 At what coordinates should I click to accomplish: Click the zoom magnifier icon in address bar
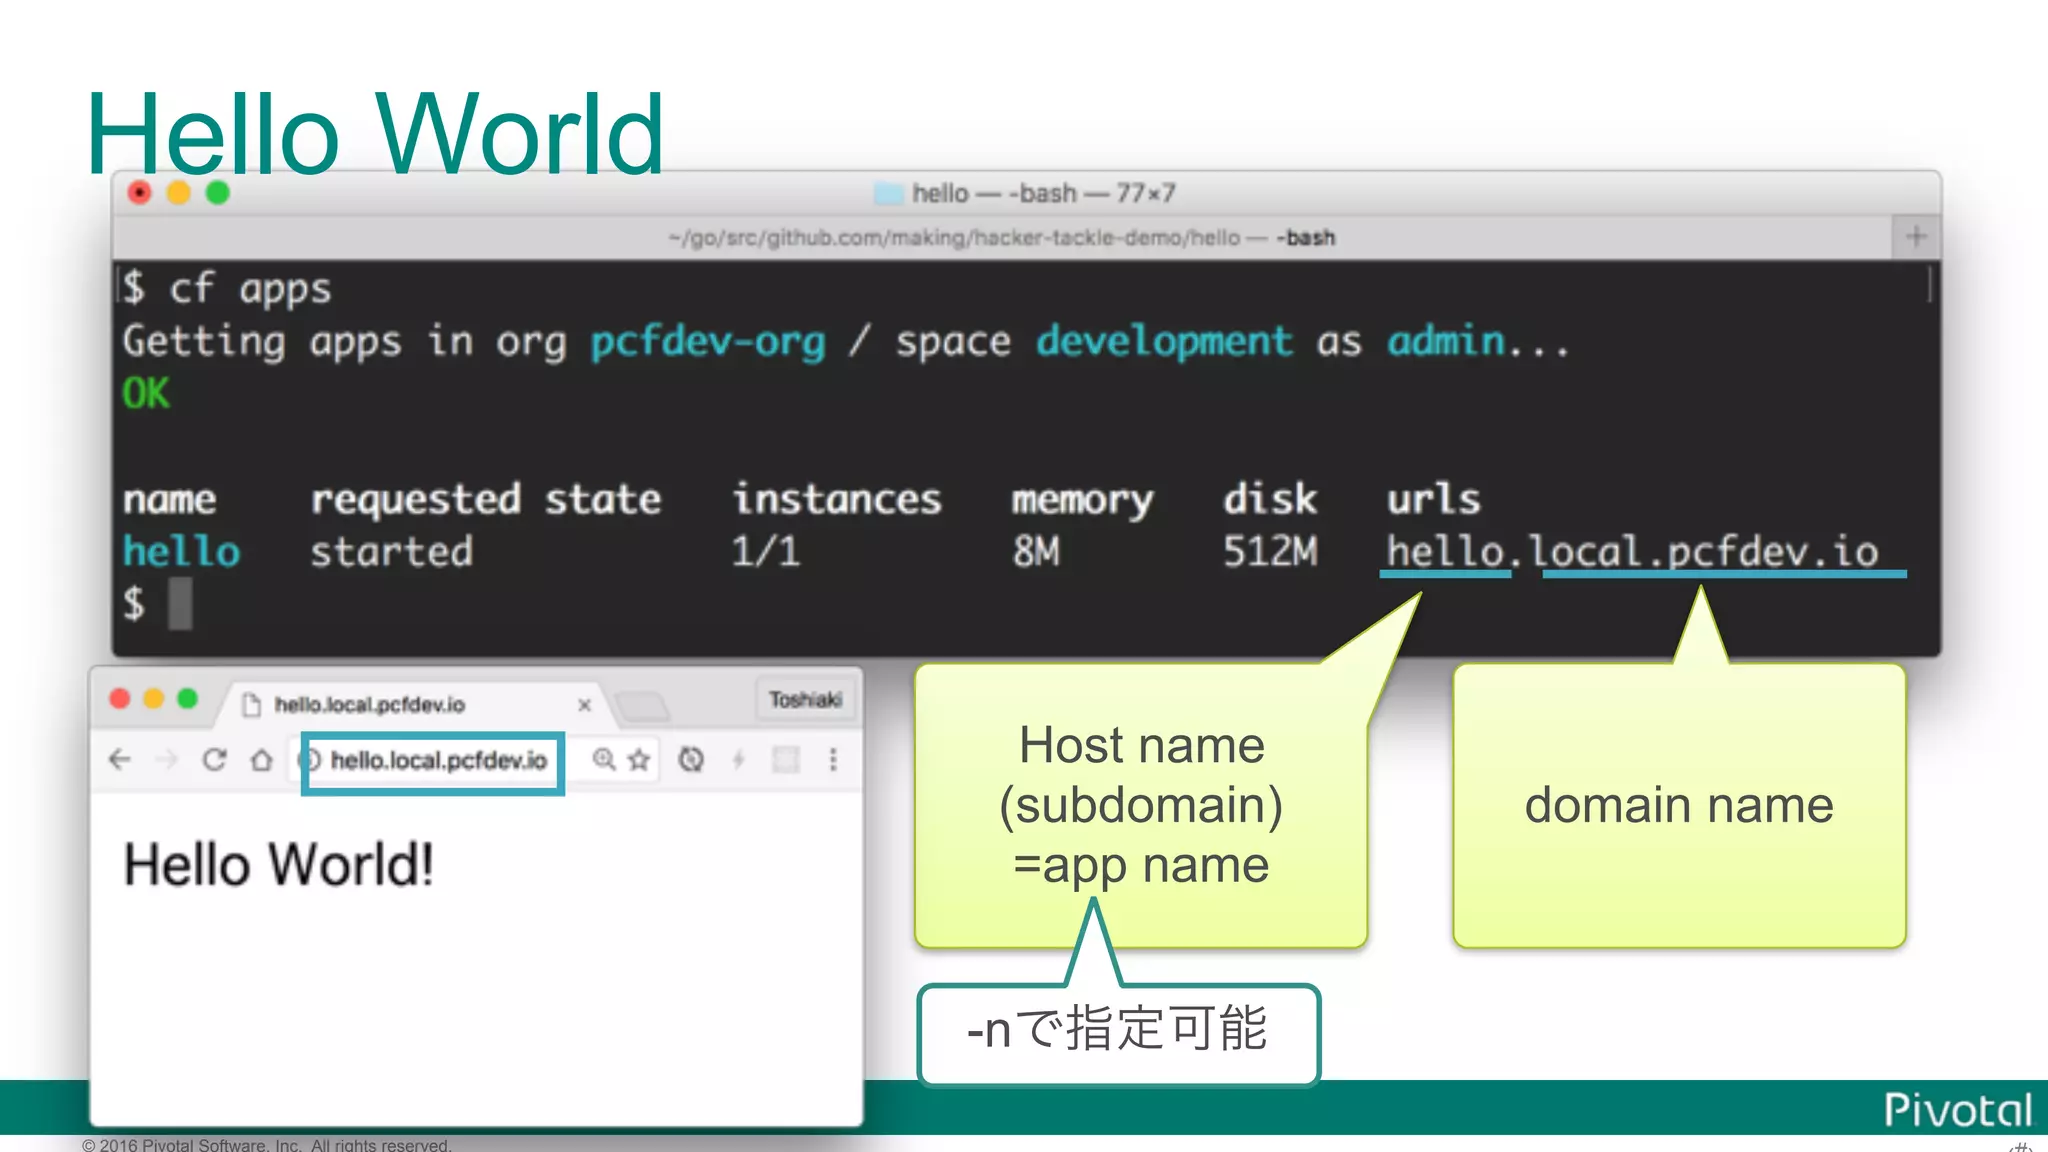(x=604, y=760)
